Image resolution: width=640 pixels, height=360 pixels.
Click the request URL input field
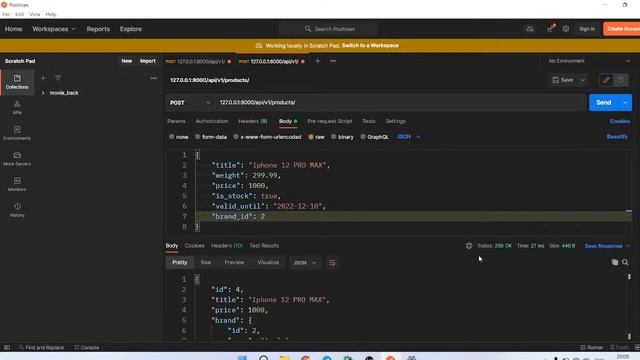coord(400,102)
